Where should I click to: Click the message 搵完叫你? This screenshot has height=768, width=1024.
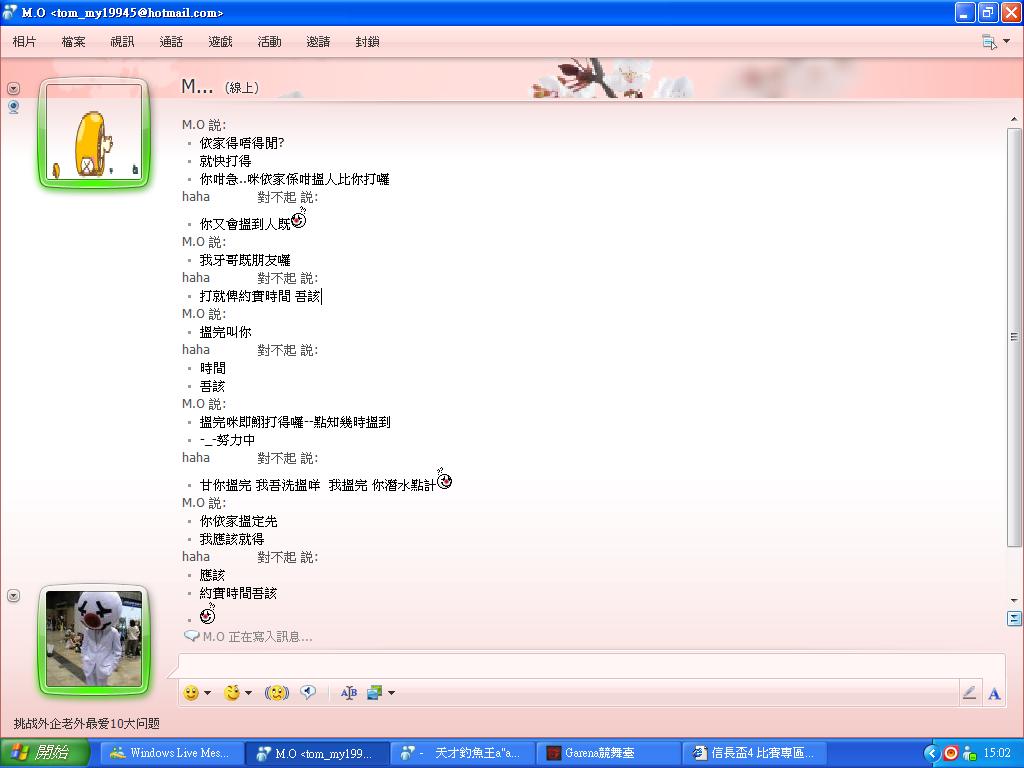[225, 332]
